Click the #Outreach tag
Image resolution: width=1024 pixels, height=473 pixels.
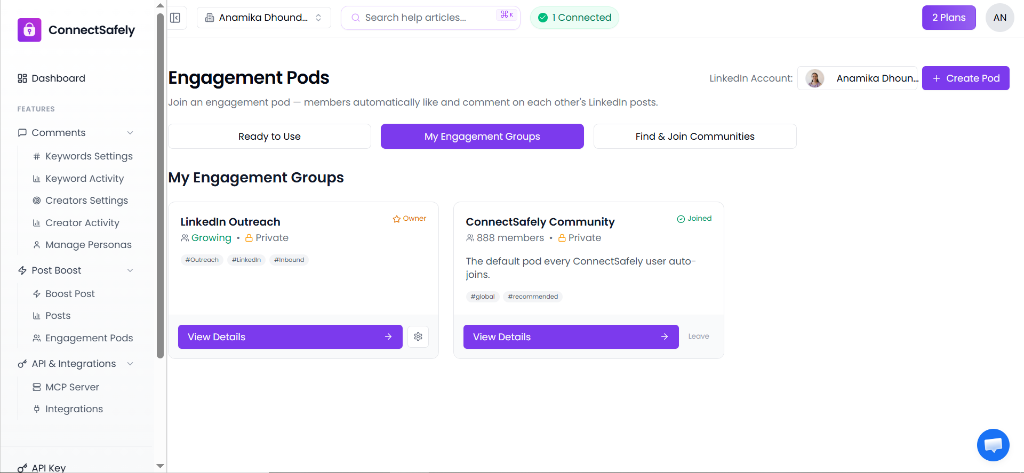point(202,259)
